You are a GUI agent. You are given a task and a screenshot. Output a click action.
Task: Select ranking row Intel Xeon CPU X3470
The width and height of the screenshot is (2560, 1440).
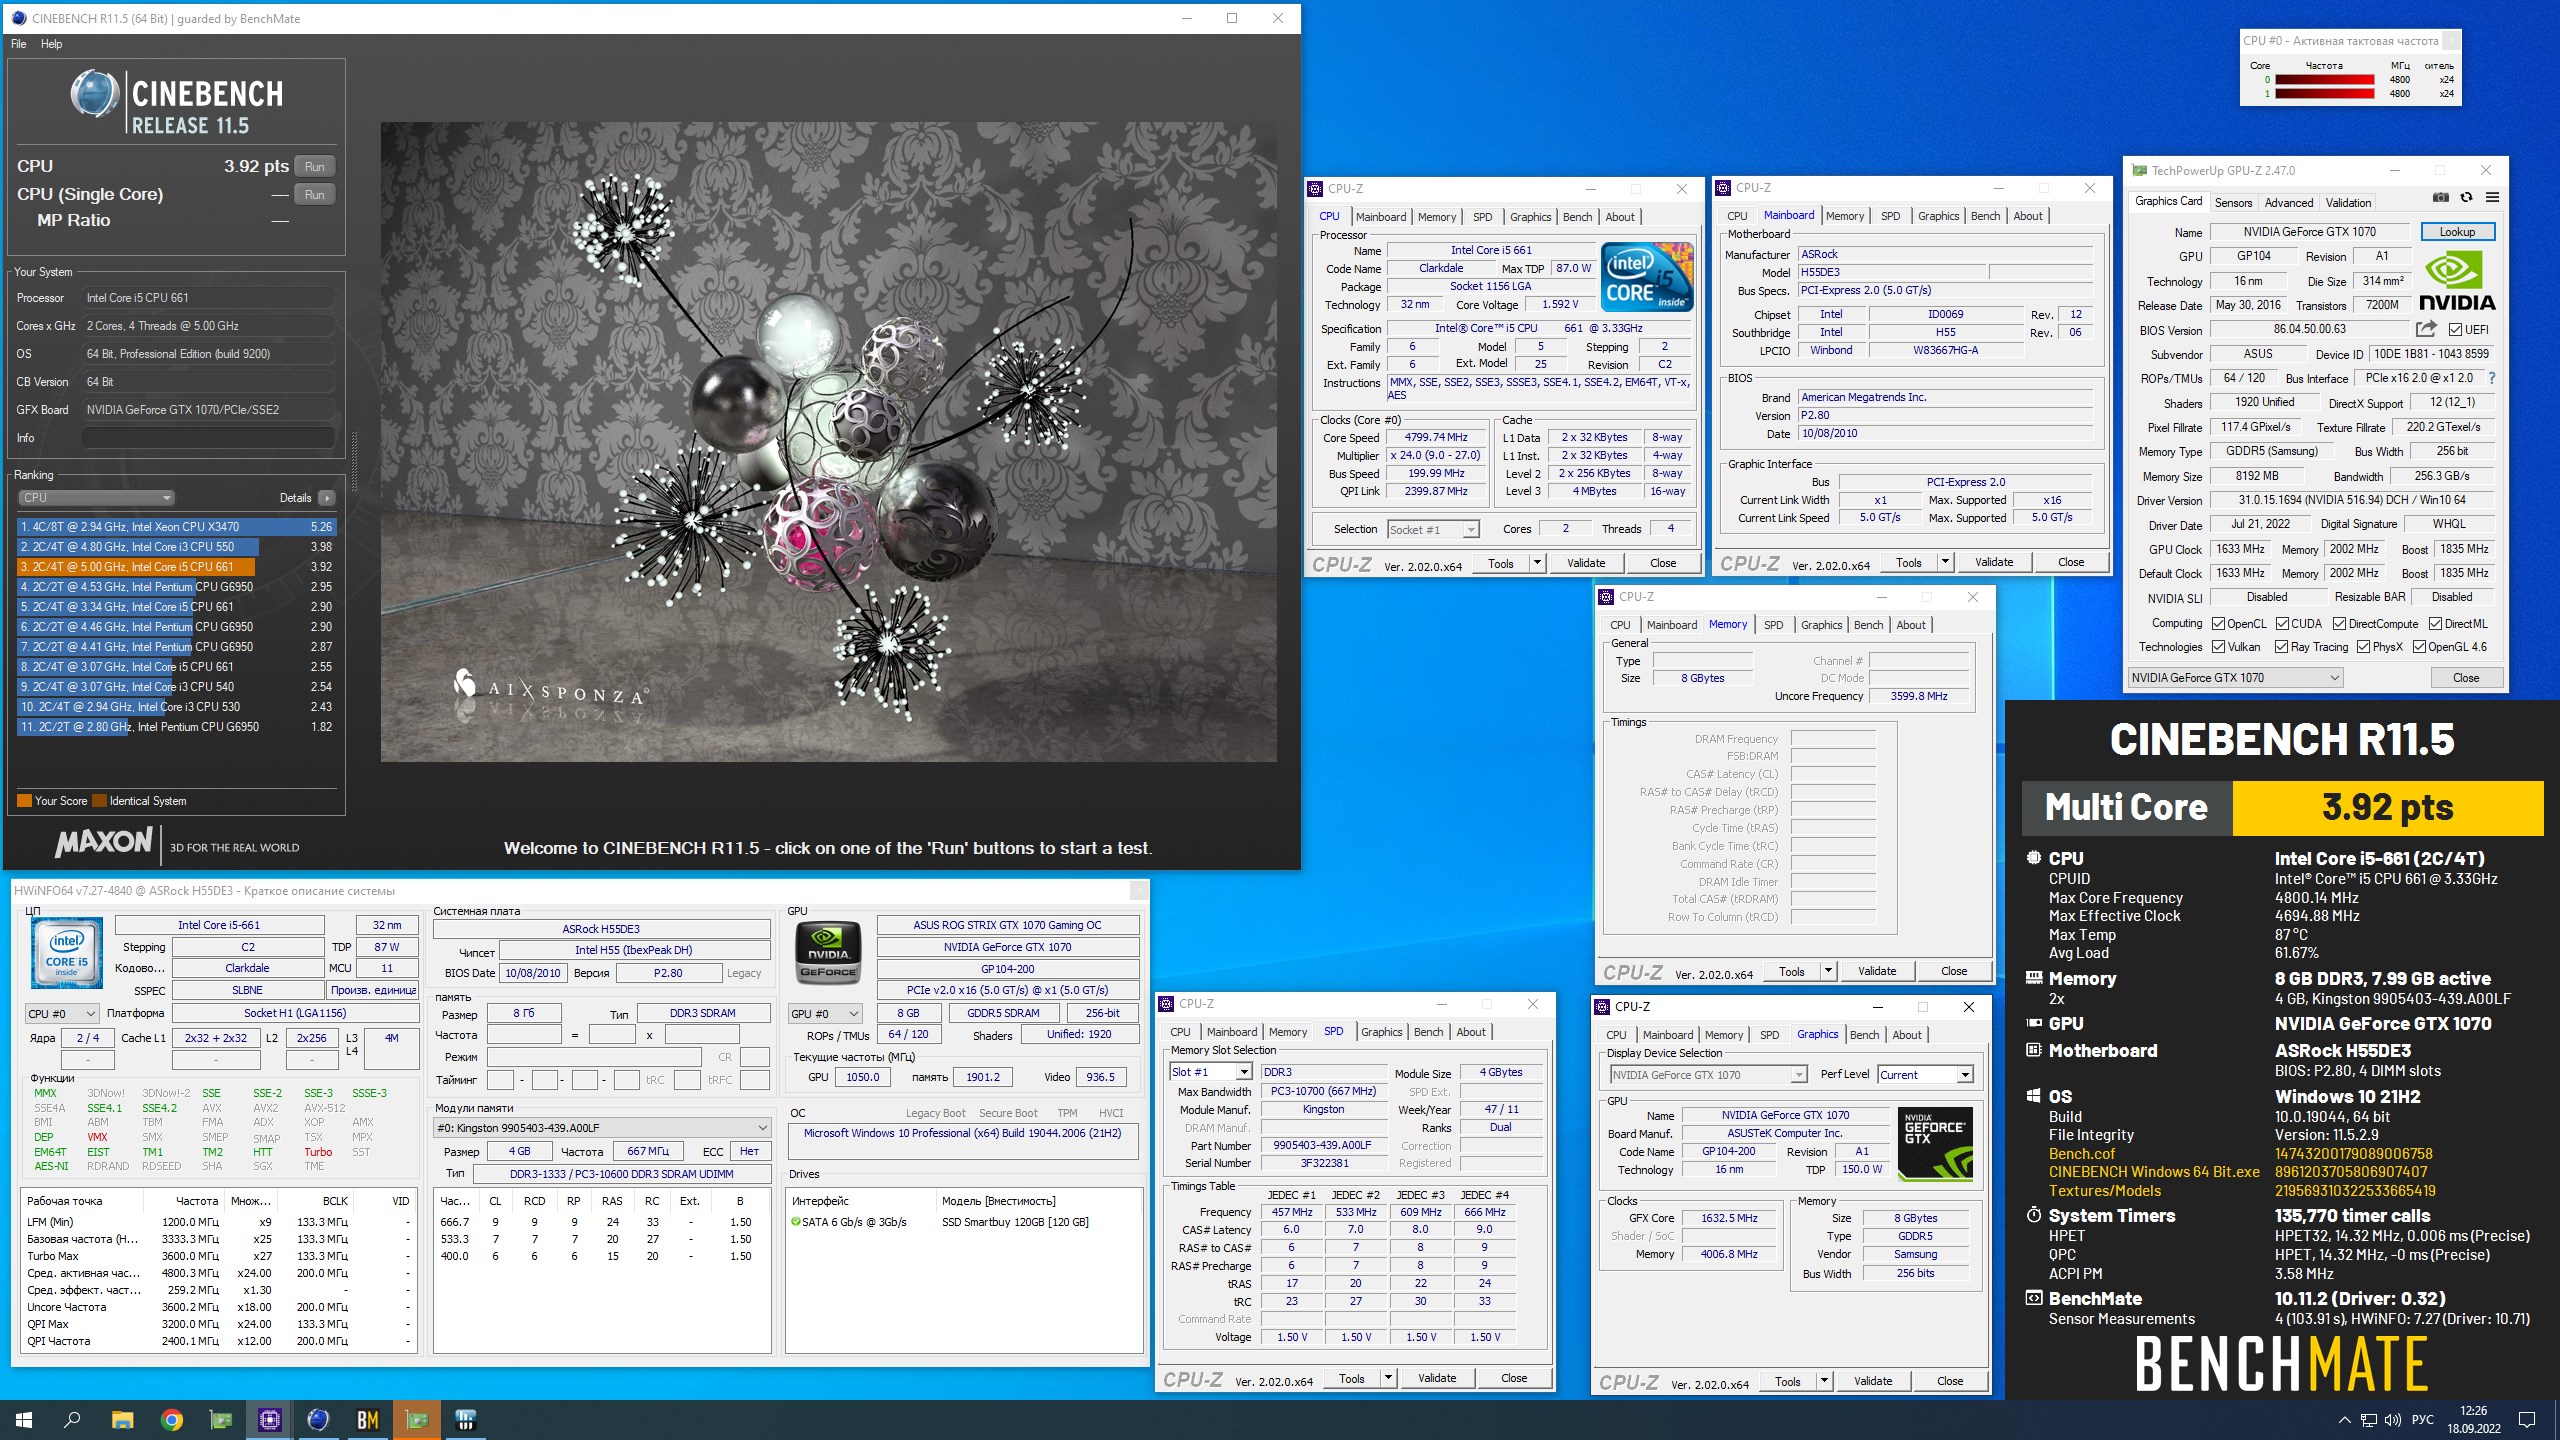(x=176, y=527)
